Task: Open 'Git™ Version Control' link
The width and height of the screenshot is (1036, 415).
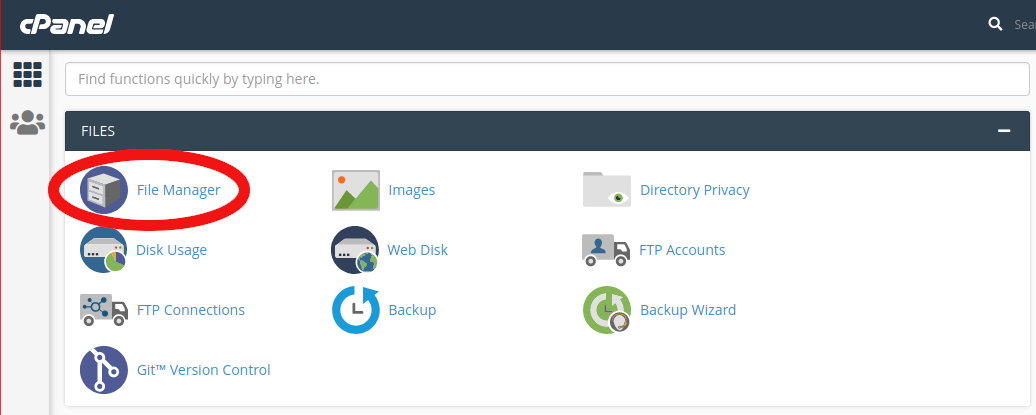Action: coord(204,370)
